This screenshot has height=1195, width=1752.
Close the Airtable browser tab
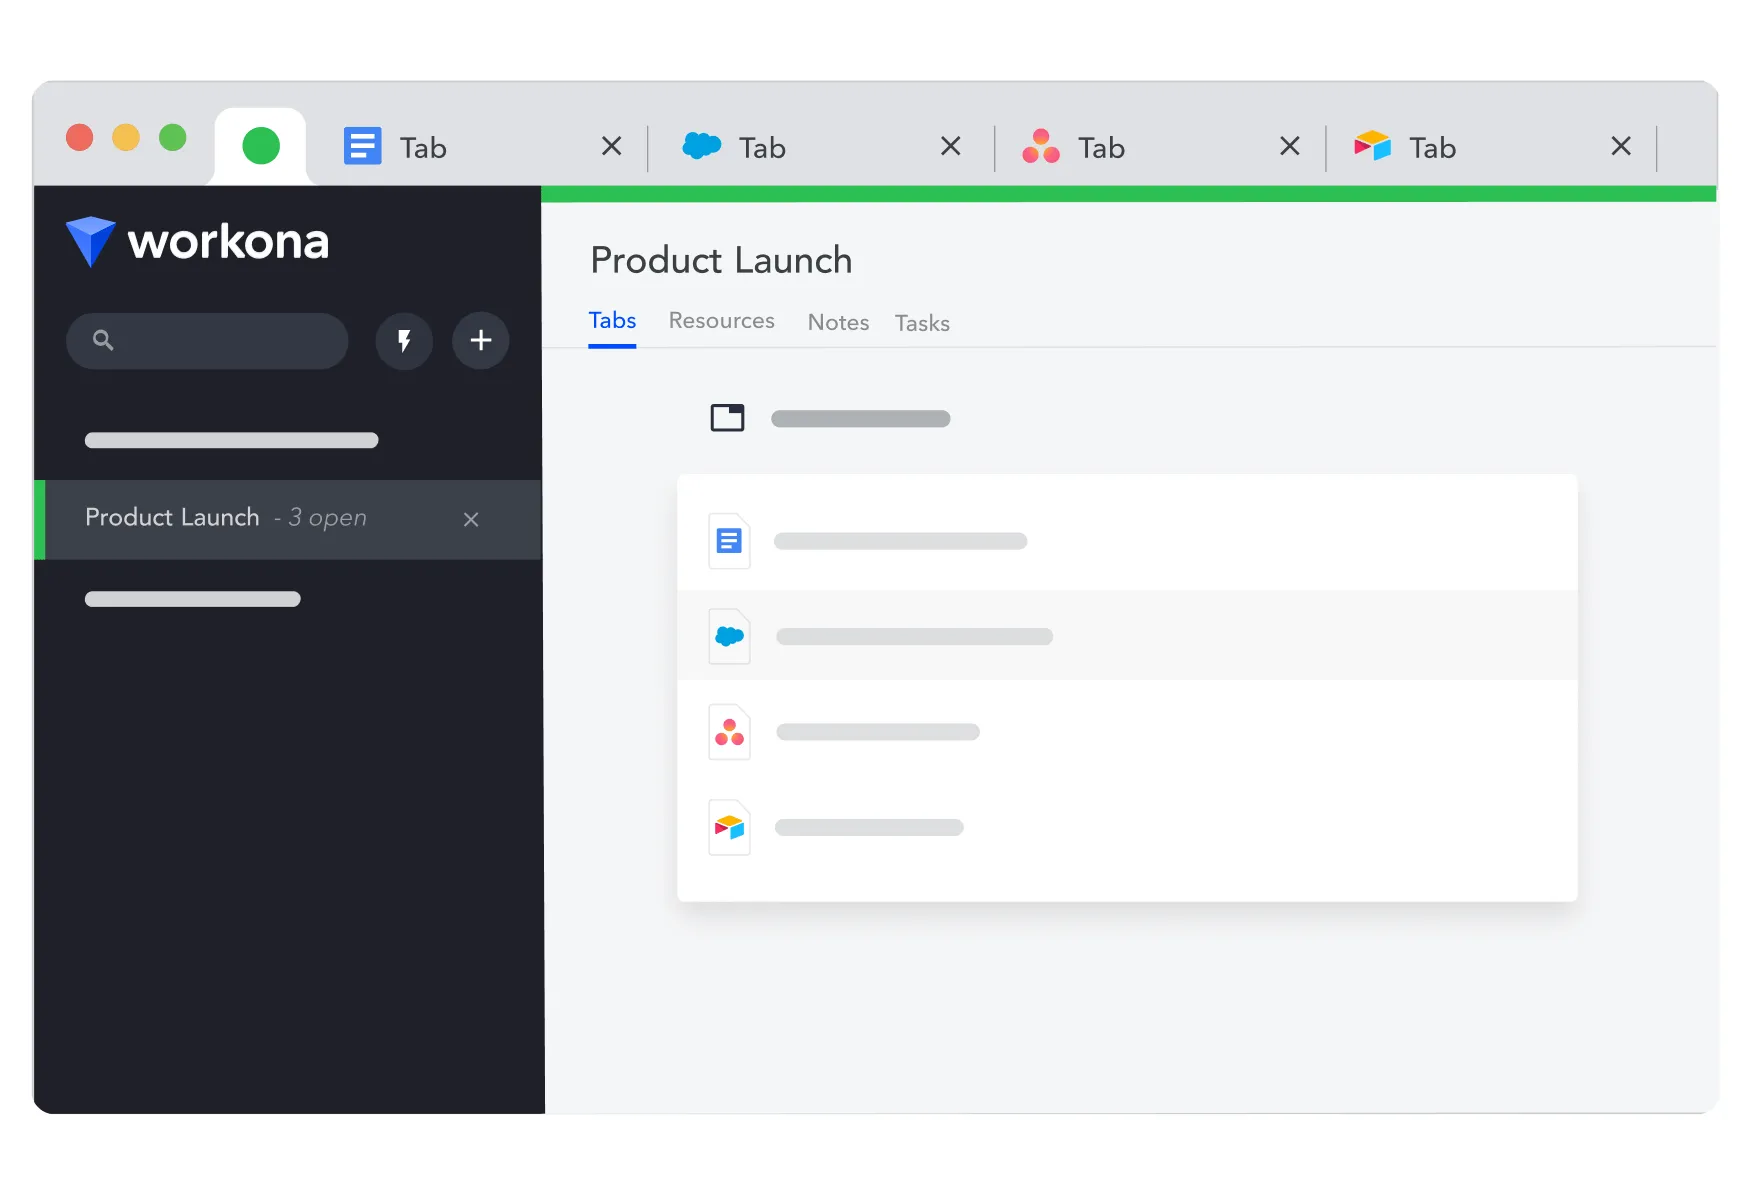[1621, 147]
